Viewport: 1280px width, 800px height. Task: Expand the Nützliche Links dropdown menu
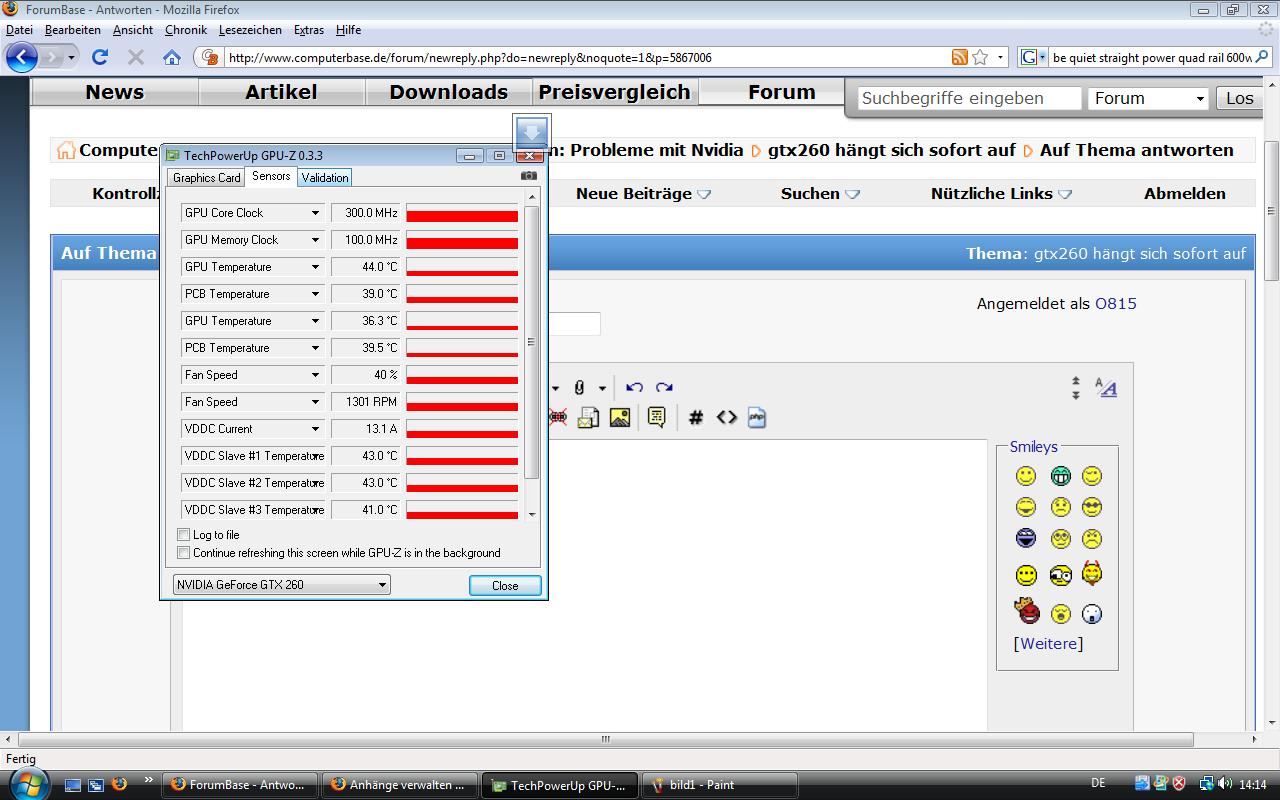pyautogui.click(x=1065, y=194)
